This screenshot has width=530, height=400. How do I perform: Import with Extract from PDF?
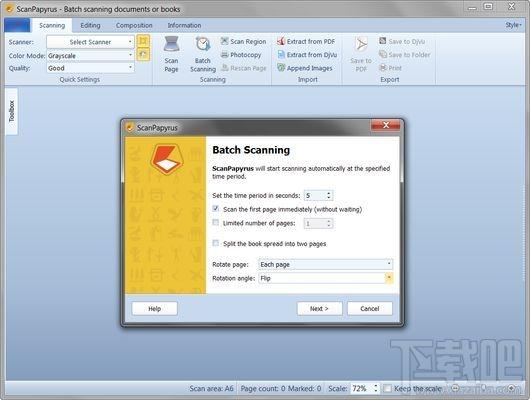[306, 42]
